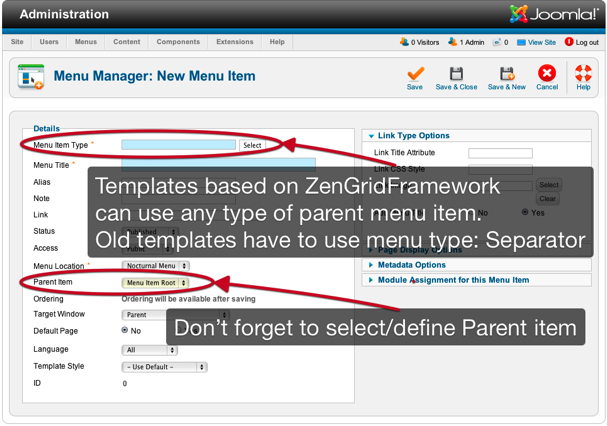Screen dimensions: 607x426
Task: Click the Save & Close disk icon
Action: [456, 73]
